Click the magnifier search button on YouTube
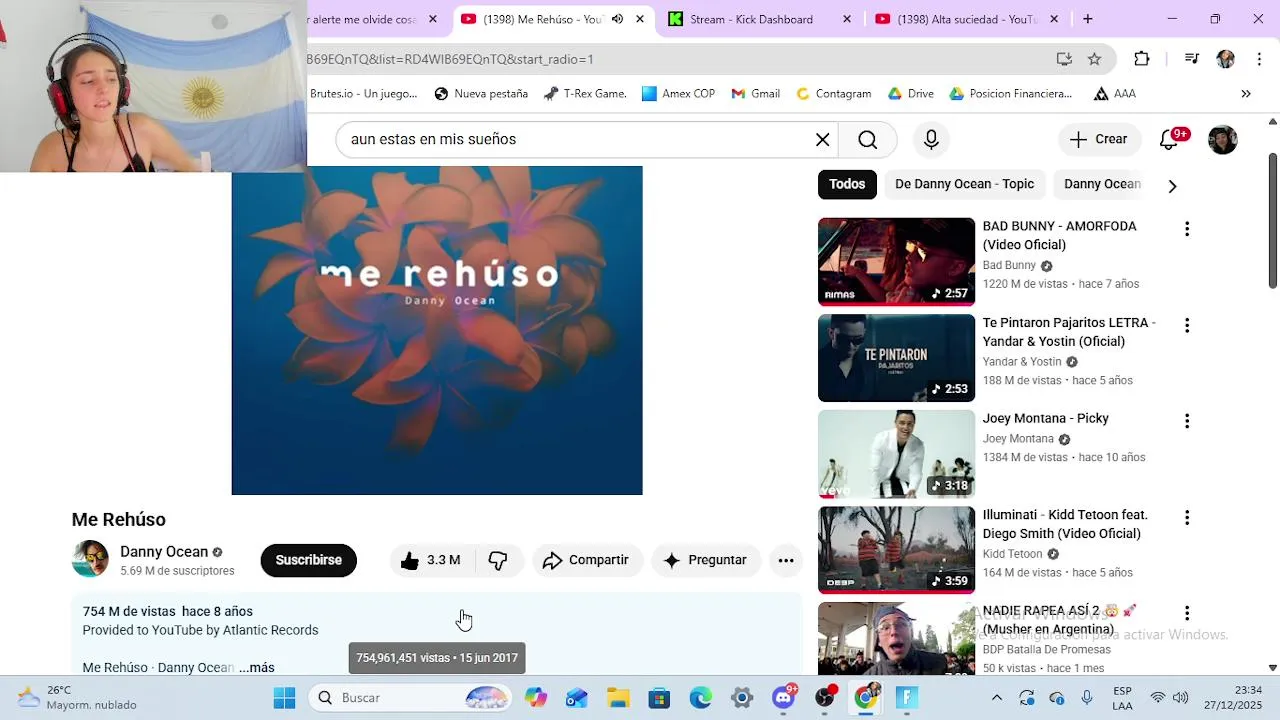The width and height of the screenshot is (1280, 720). [x=868, y=140]
